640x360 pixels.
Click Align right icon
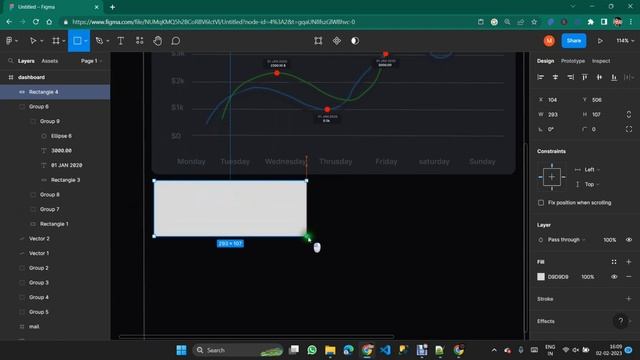tap(570, 77)
